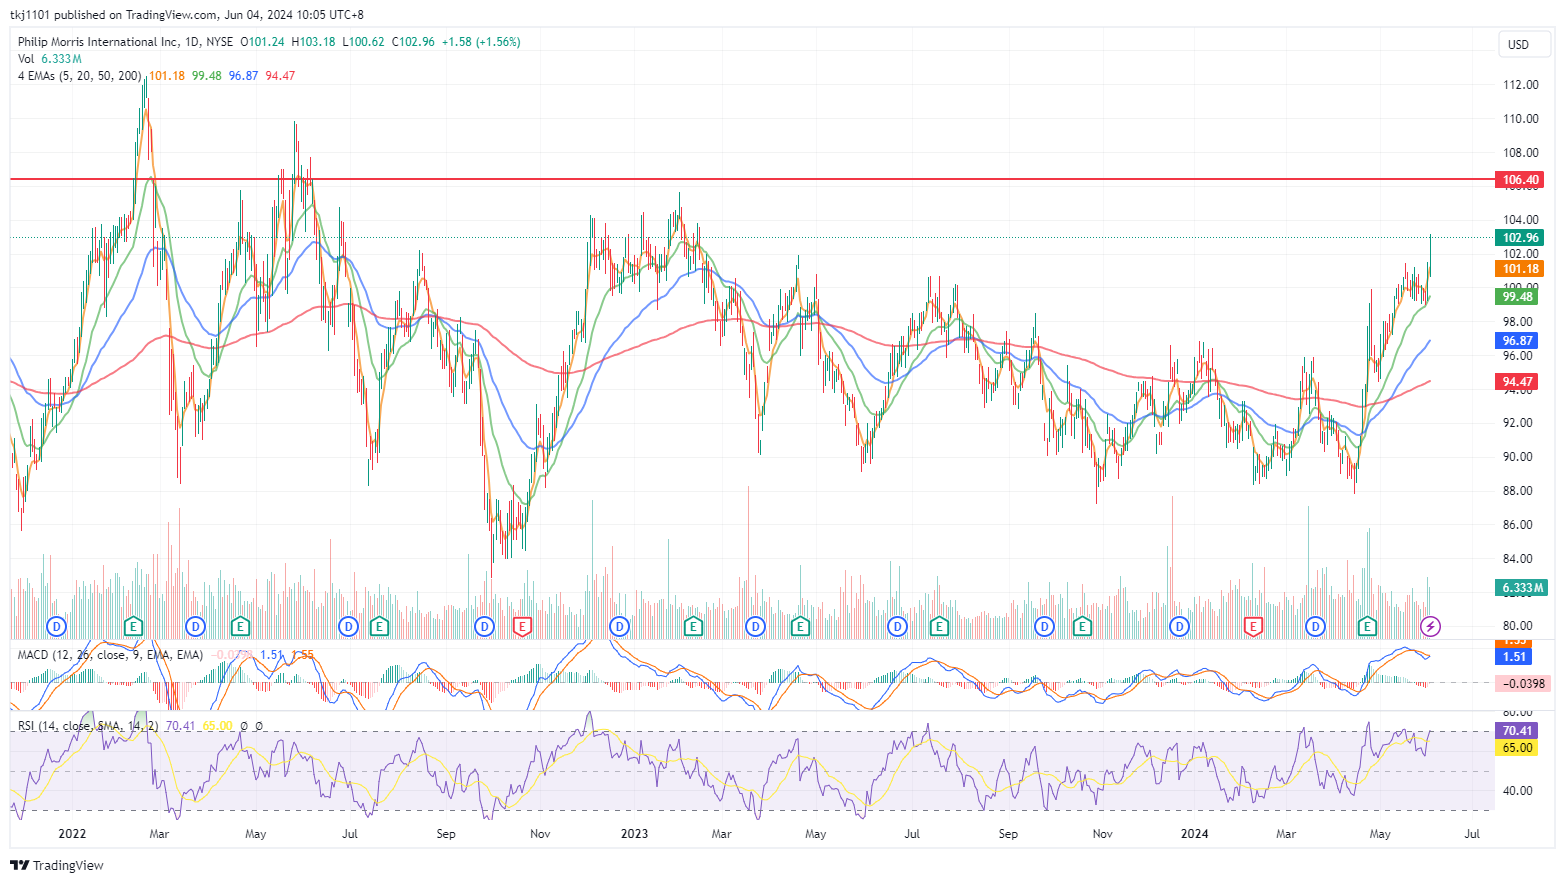Select the red horizontal line at 106.40

click(750, 179)
